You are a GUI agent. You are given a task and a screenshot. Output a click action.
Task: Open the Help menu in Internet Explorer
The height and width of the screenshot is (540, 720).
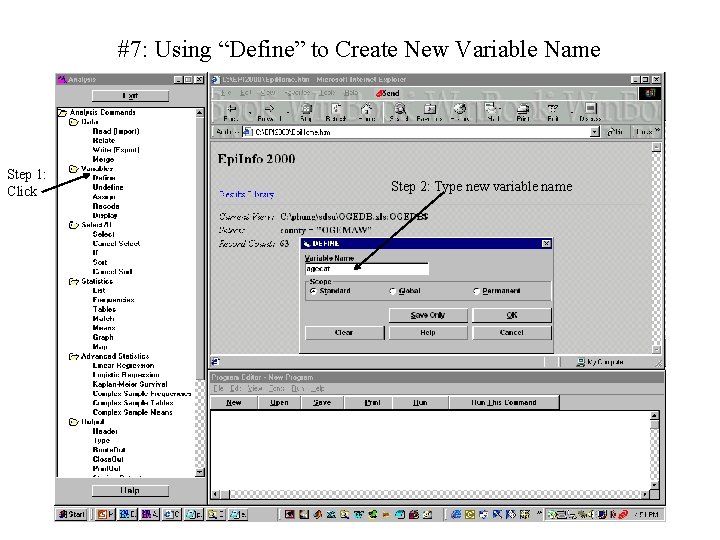click(351, 93)
